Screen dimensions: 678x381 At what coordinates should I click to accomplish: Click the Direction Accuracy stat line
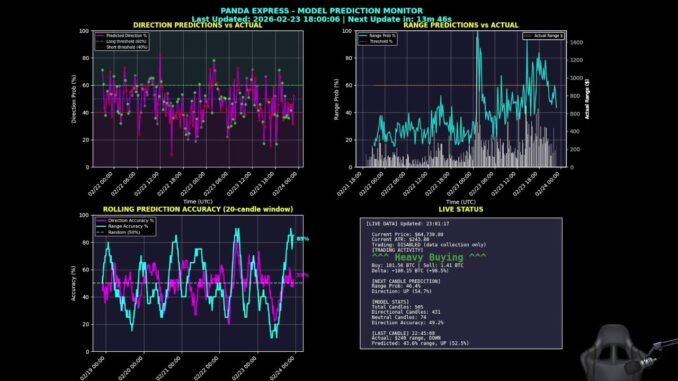pos(407,323)
